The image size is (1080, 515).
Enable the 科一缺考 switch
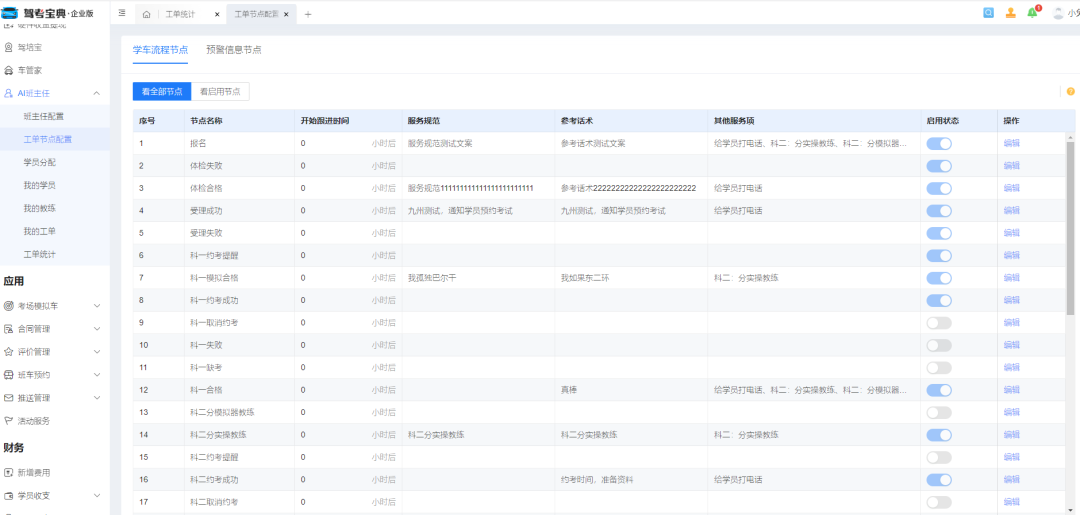(939, 368)
